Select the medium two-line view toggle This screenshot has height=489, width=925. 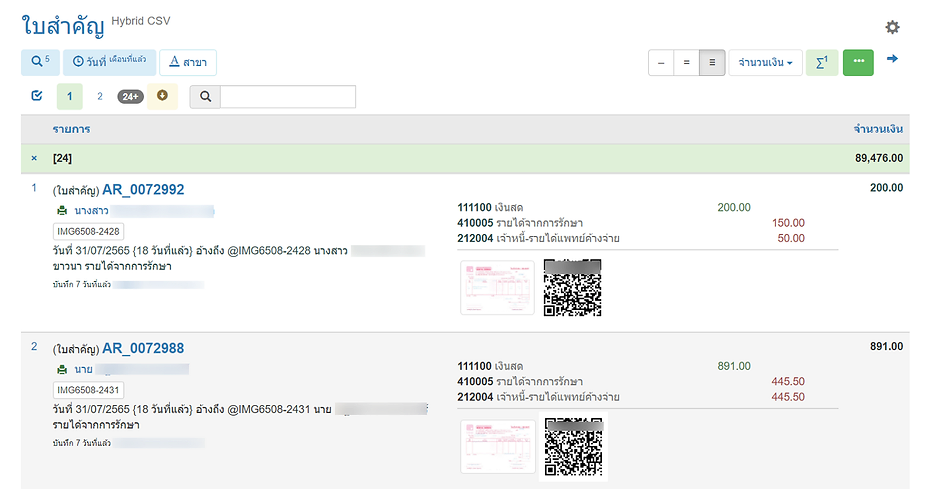click(686, 62)
